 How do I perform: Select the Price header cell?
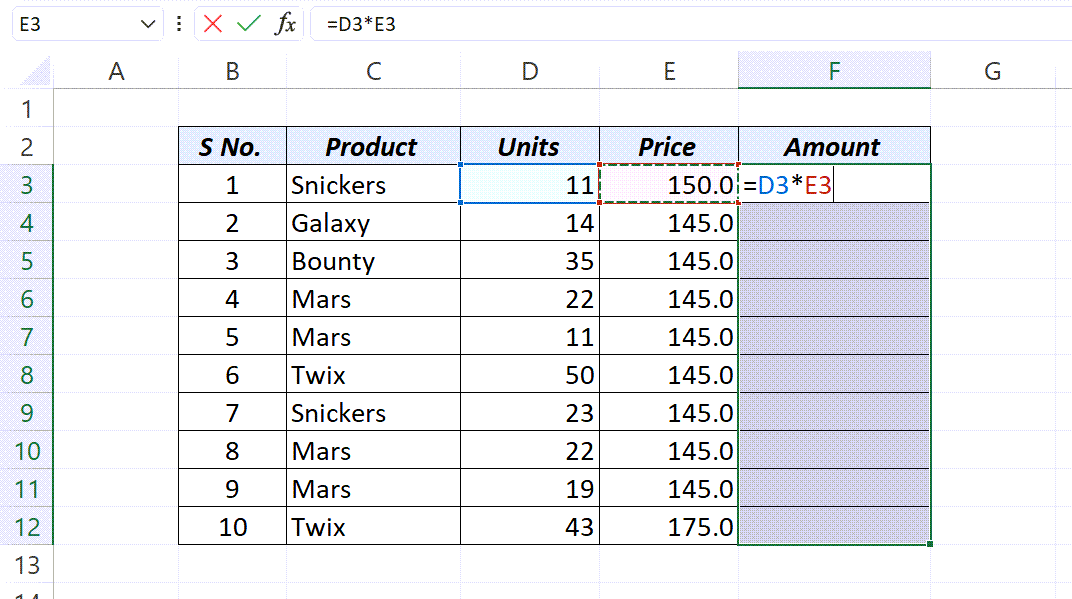pos(669,146)
